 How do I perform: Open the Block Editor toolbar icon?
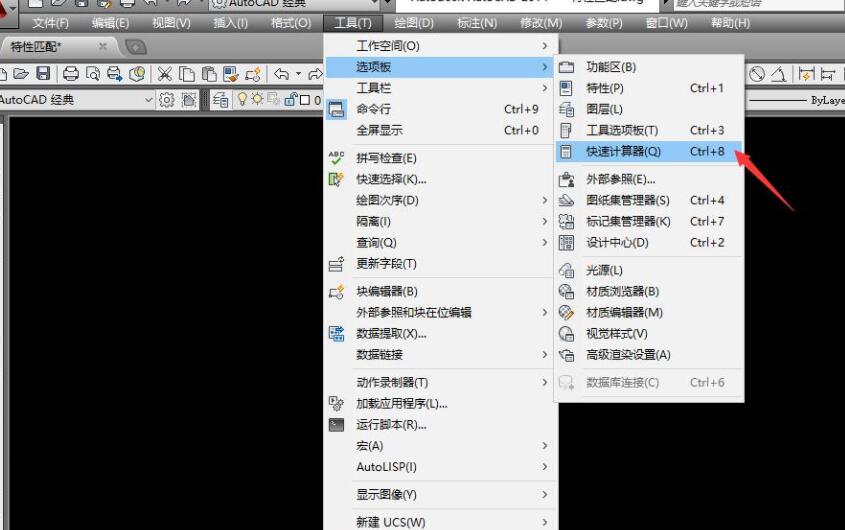tap(253, 73)
